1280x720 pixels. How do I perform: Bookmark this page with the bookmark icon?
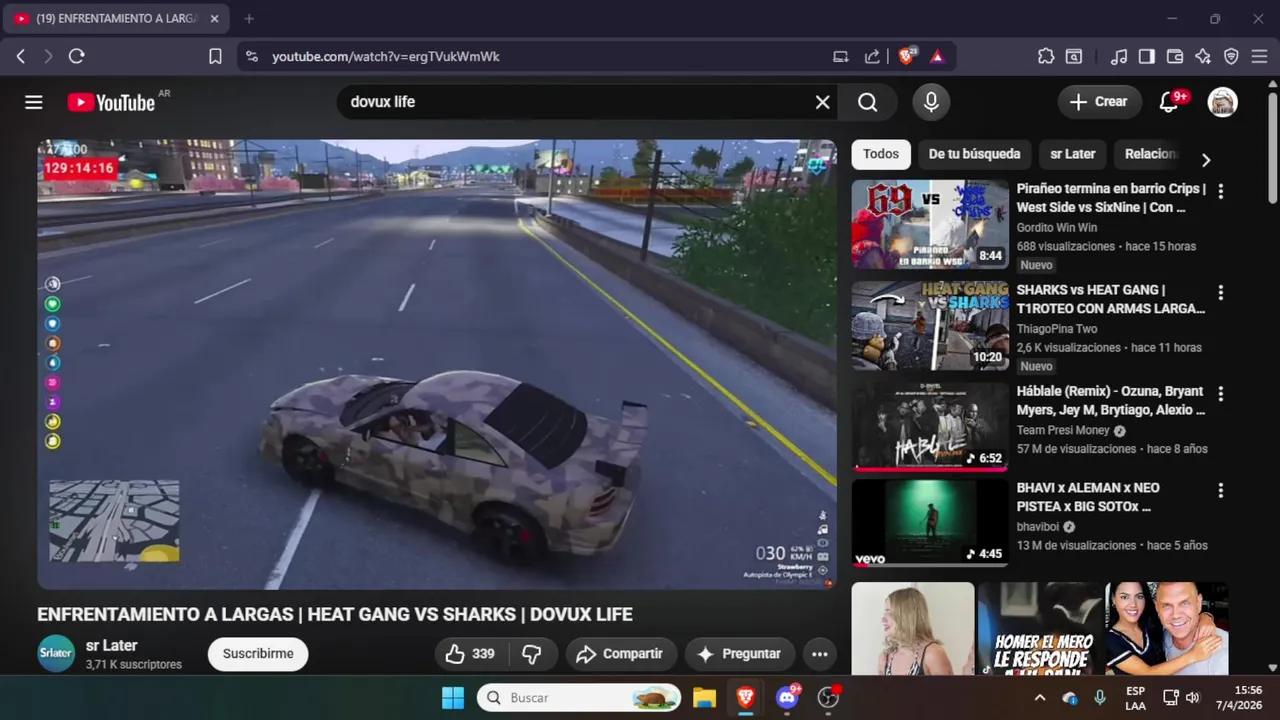pos(215,57)
